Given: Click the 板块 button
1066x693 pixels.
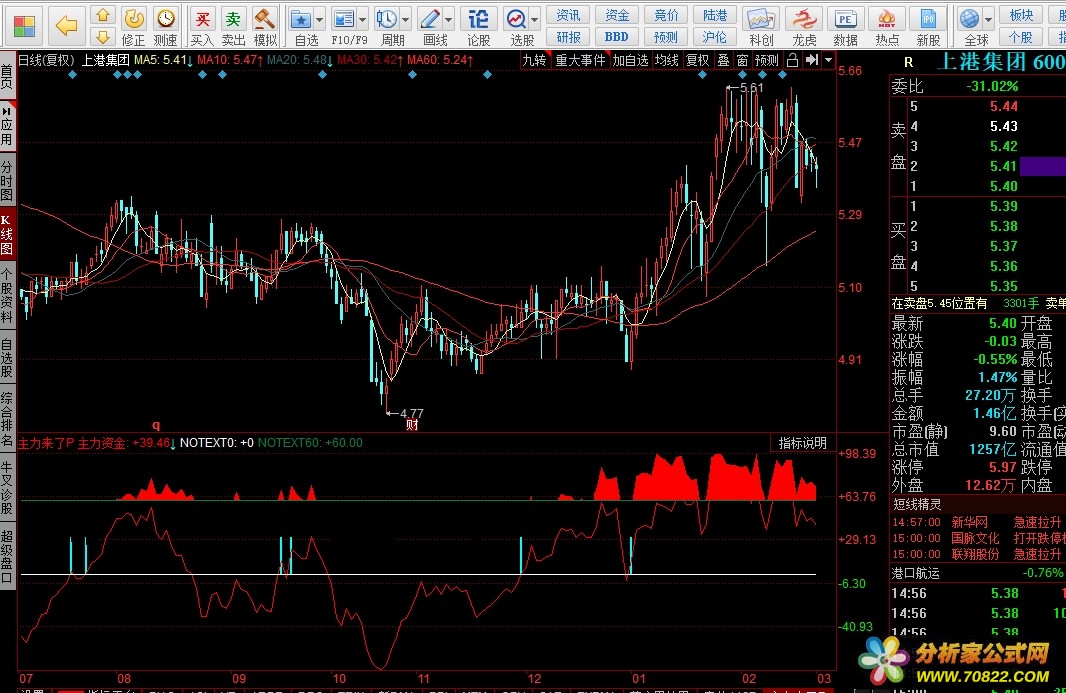Looking at the screenshot, I should pos(1021,15).
